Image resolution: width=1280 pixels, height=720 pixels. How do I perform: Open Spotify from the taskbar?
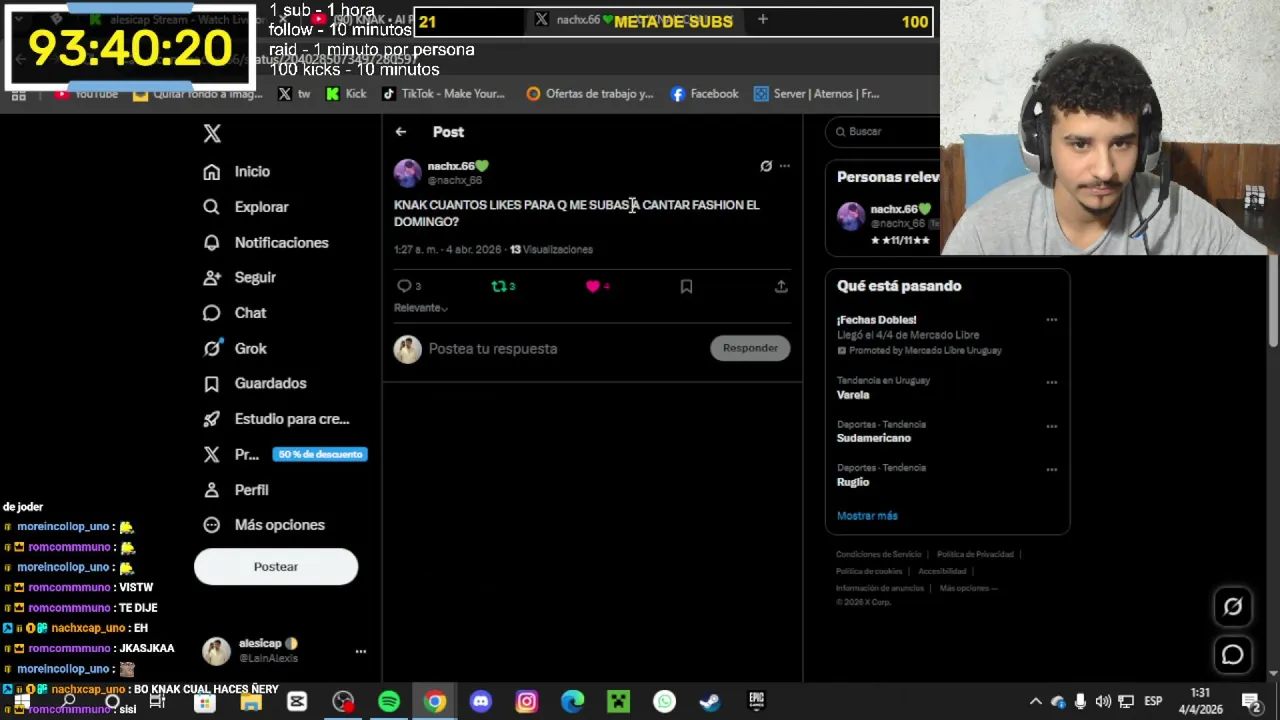[x=389, y=702]
